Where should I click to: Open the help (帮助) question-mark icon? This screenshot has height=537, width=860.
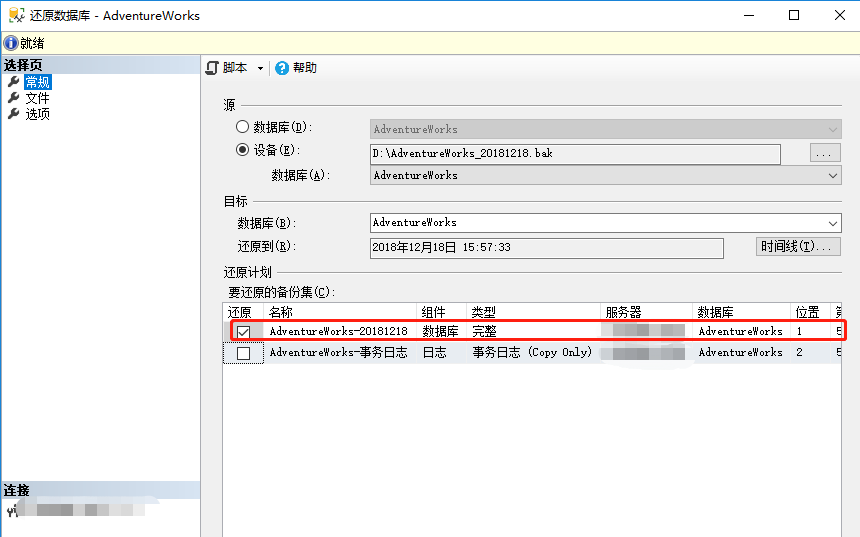[x=282, y=68]
